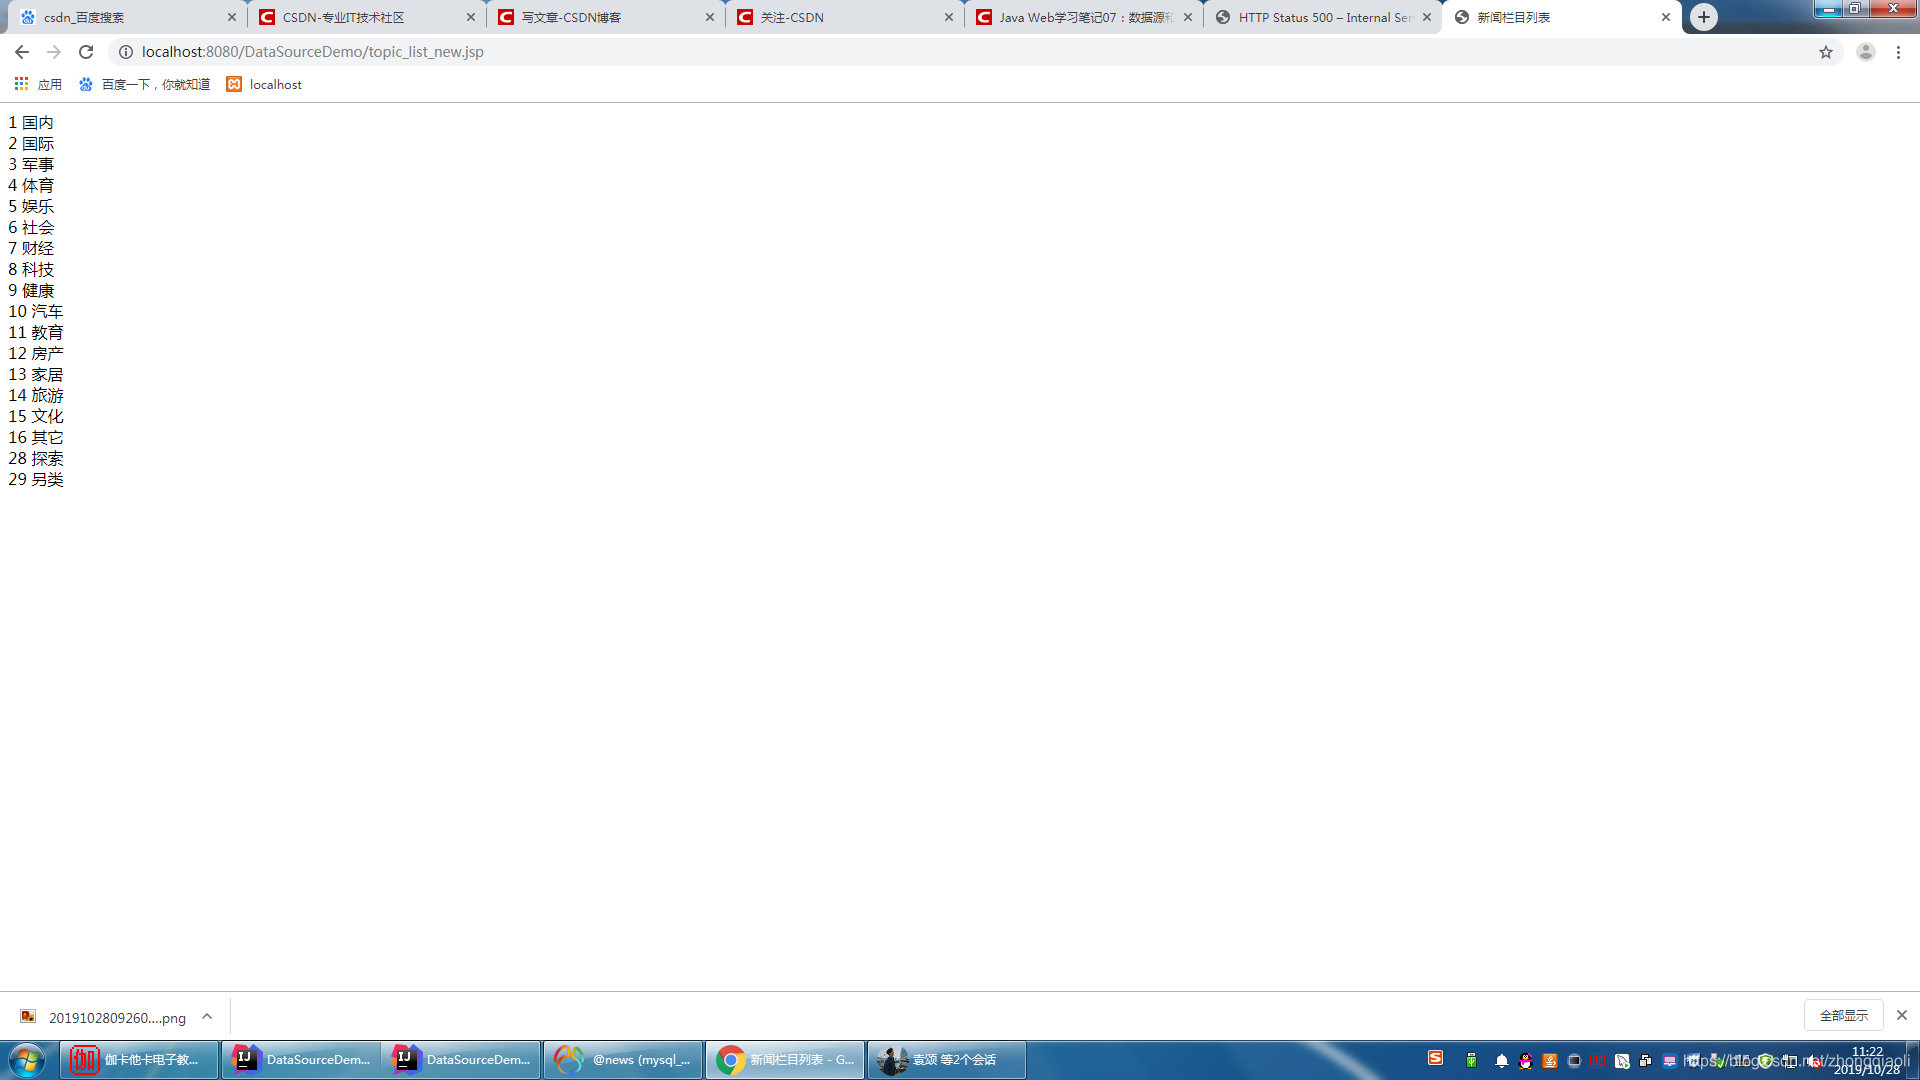The height and width of the screenshot is (1080, 1920).
Task: Open @news mysql taskbar window
Action: [623, 1059]
